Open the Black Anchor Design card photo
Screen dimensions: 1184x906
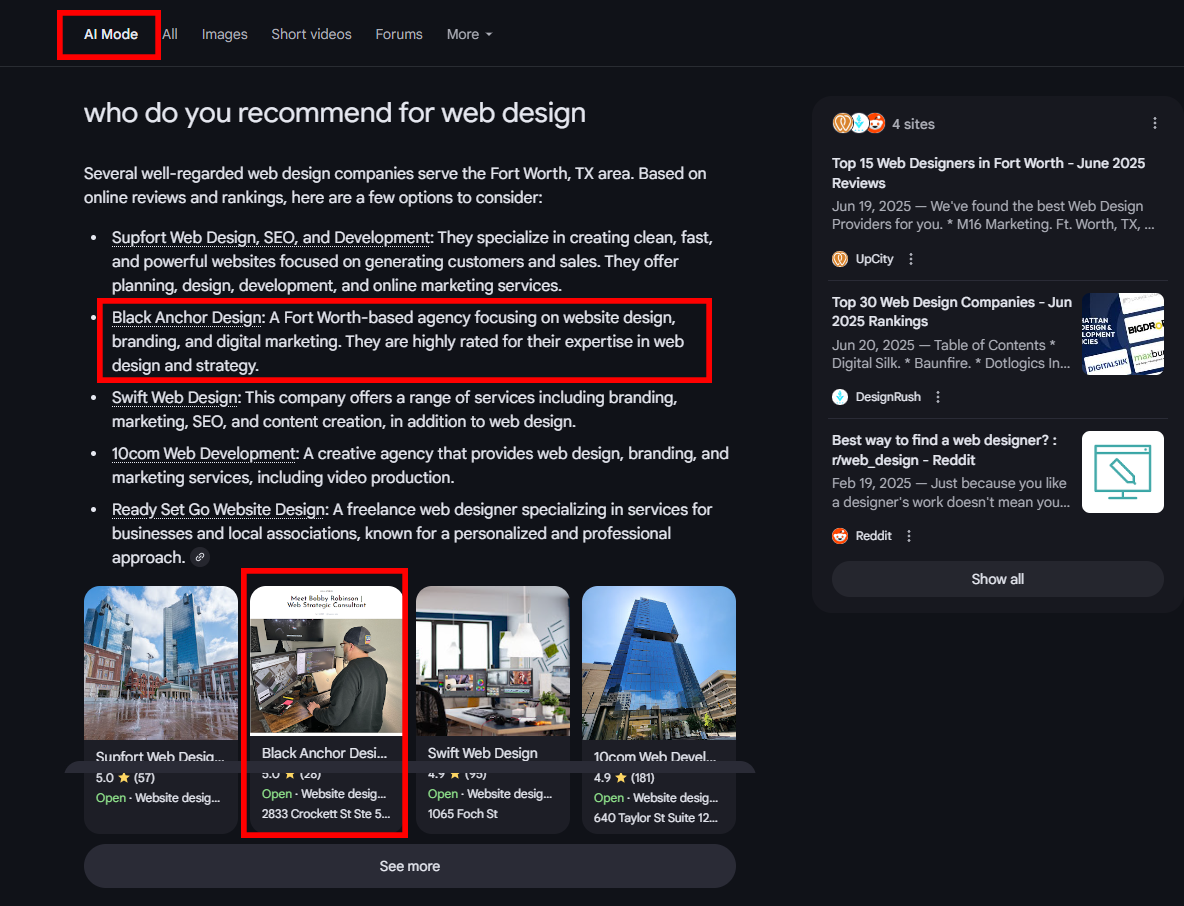pyautogui.click(x=326, y=661)
